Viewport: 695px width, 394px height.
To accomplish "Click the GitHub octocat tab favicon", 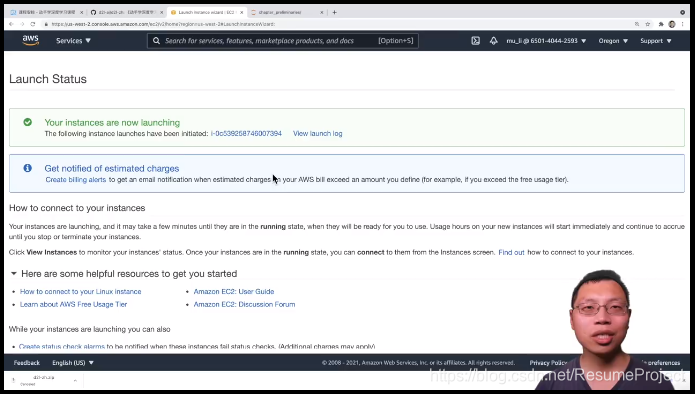I will (x=93, y=12).
